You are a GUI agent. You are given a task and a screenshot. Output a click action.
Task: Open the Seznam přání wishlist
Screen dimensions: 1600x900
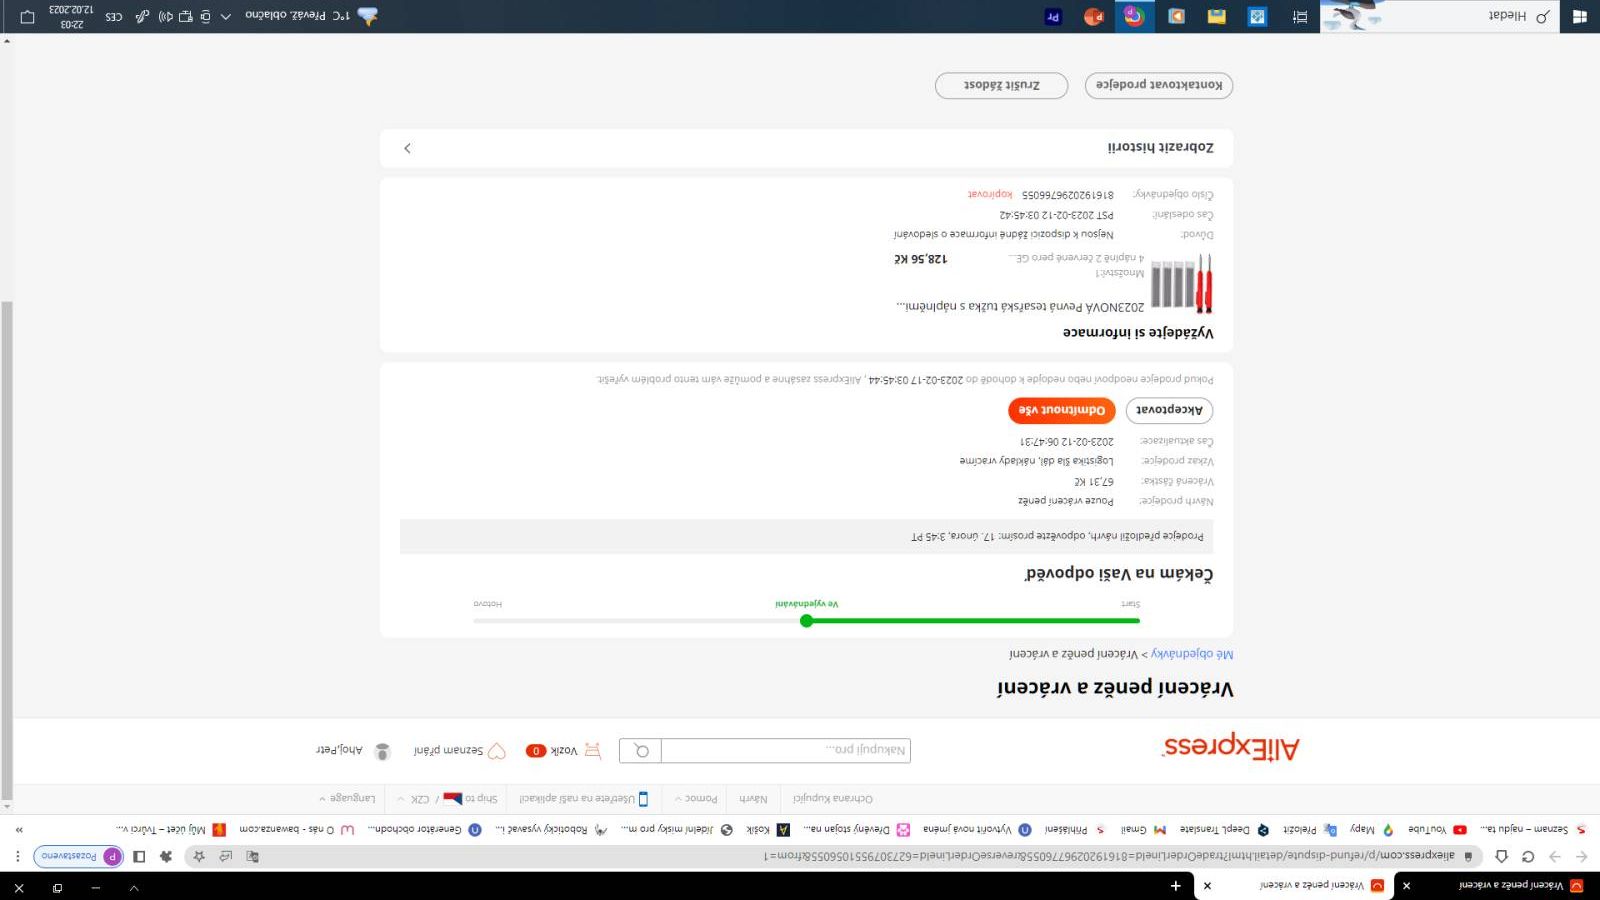(460, 750)
